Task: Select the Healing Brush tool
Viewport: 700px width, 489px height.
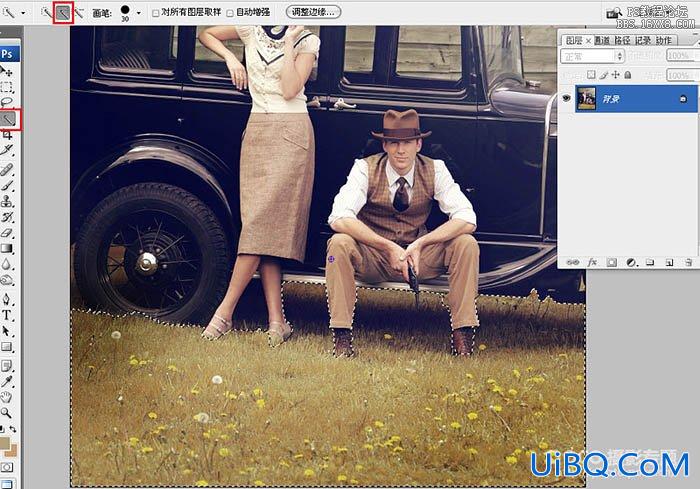Action: tap(7, 170)
